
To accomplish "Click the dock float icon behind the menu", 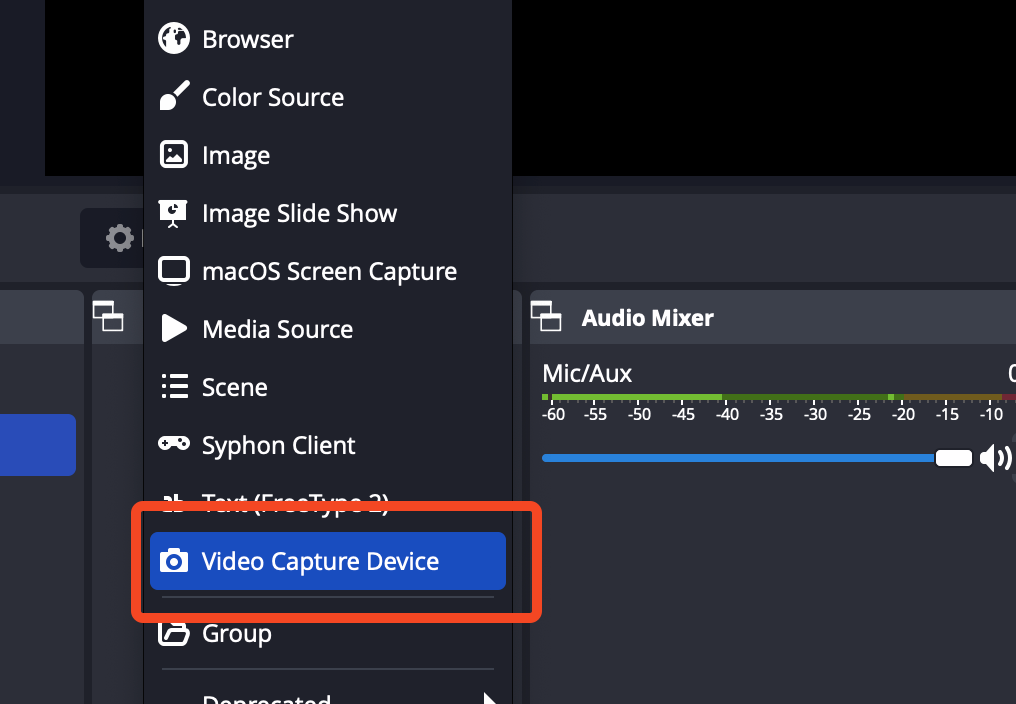I will pos(107,316).
